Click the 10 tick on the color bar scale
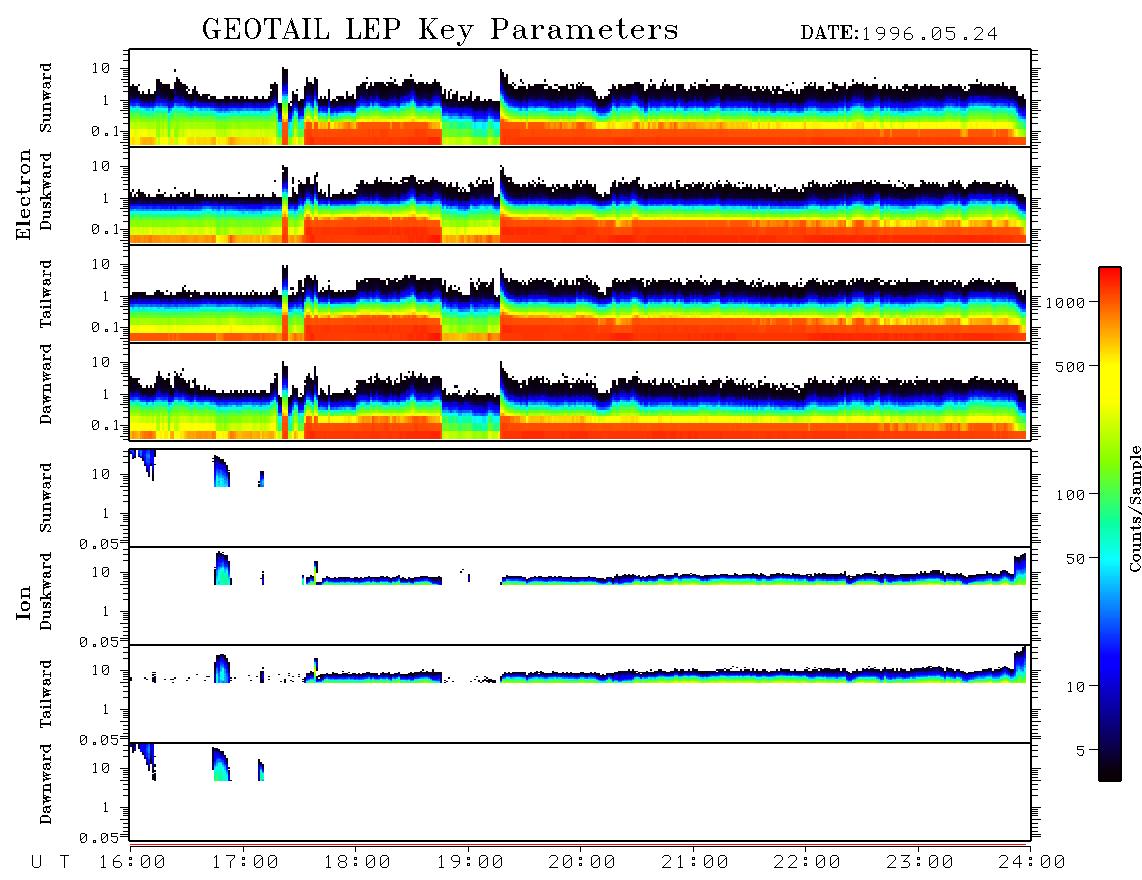The width and height of the screenshot is (1142, 880). click(1075, 686)
